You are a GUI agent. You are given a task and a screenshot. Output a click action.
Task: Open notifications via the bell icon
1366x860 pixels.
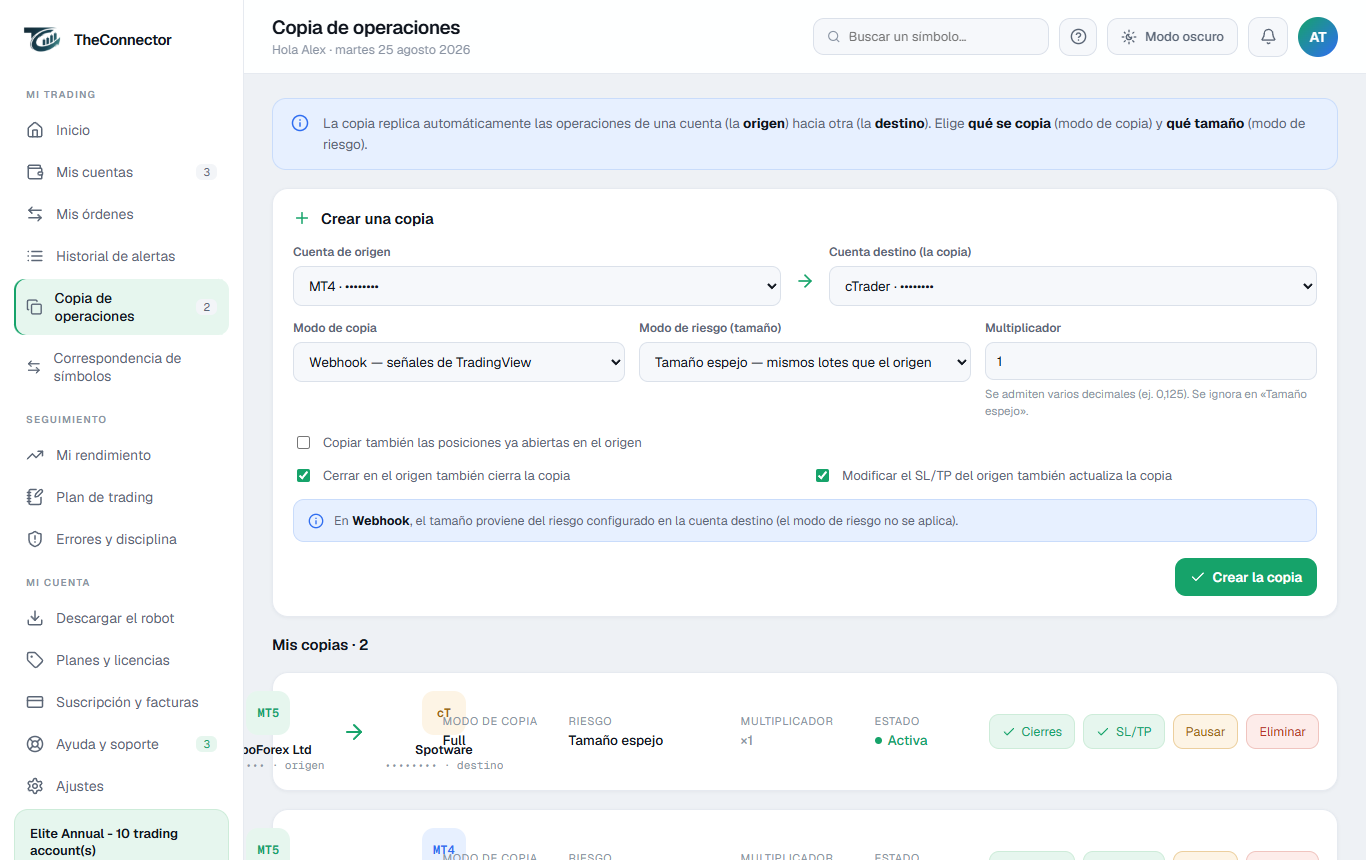pyautogui.click(x=1268, y=37)
